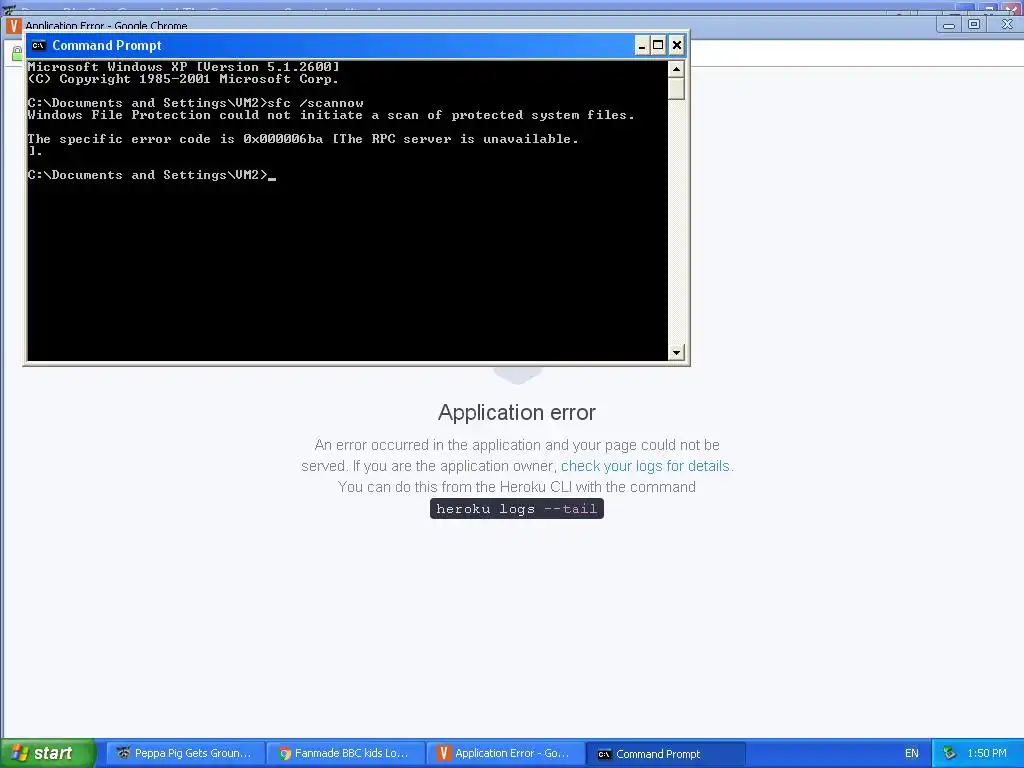
Task: Click the Chrome icon on Fanmade BBC taskbar item
Action: [285, 753]
